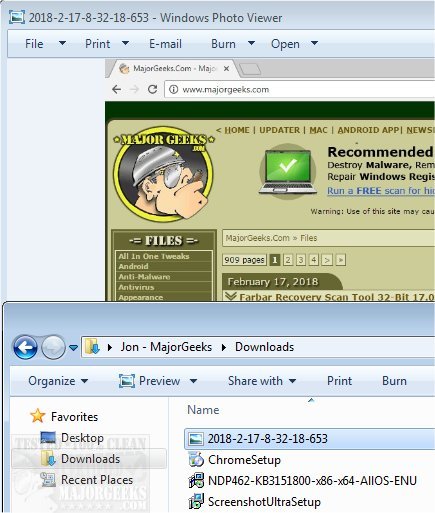Expand the Open dropdown arrow in Photo Viewer

coord(314,43)
